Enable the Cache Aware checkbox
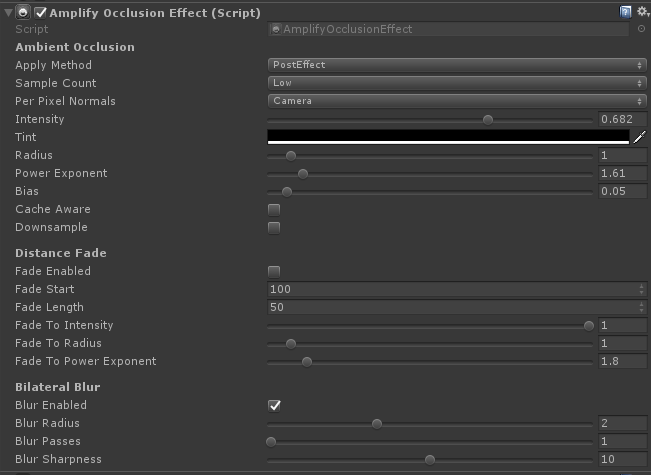 point(274,210)
